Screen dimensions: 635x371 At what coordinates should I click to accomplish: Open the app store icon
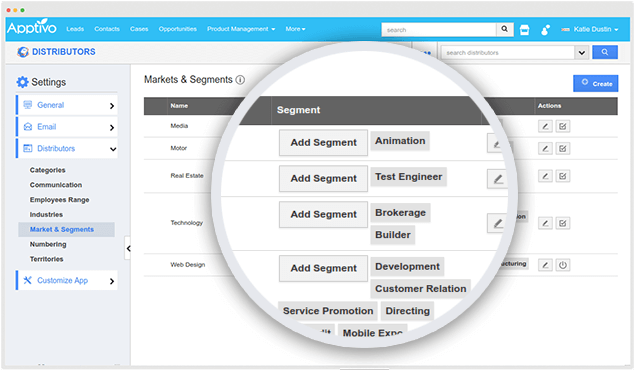click(524, 30)
